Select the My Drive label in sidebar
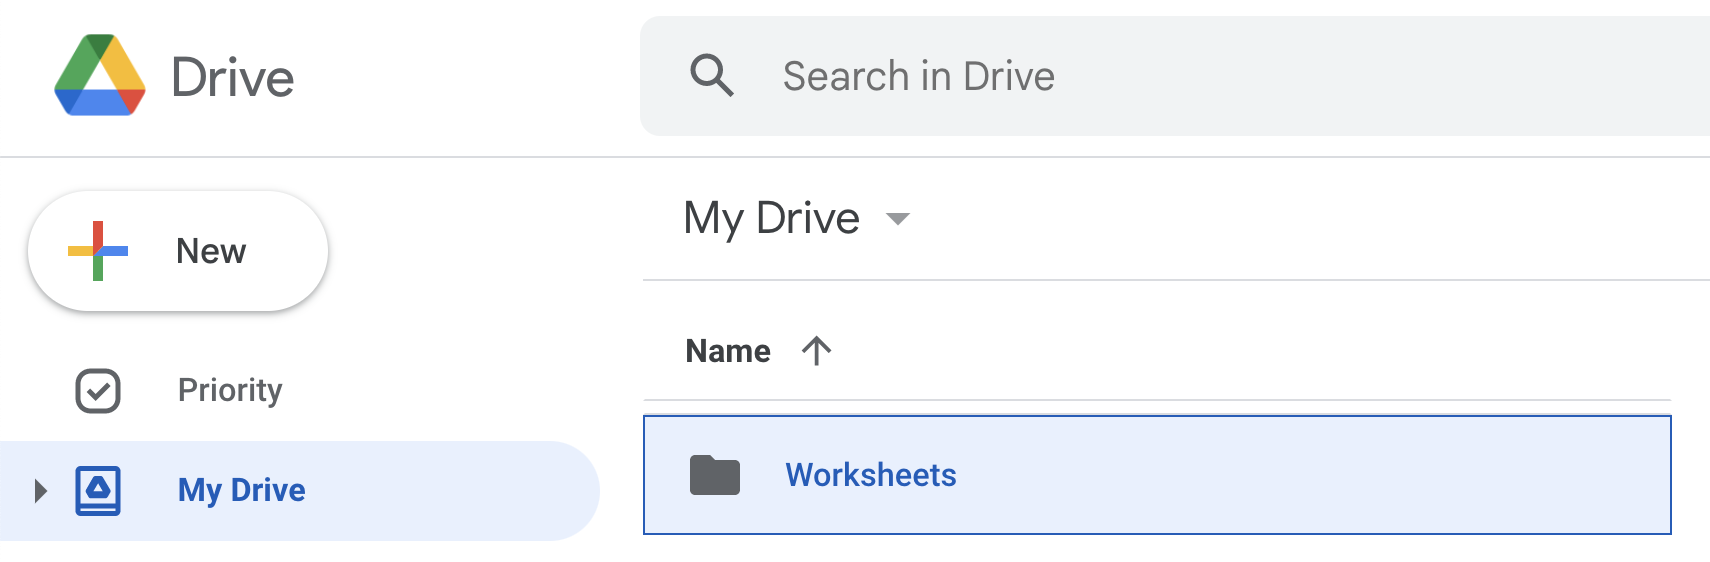The height and width of the screenshot is (562, 1710). pos(242,490)
